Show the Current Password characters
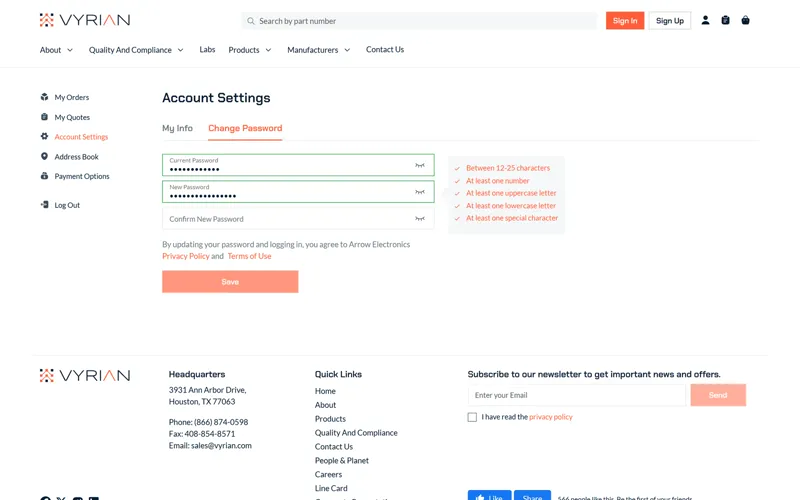The height and width of the screenshot is (500, 800). [x=419, y=165]
